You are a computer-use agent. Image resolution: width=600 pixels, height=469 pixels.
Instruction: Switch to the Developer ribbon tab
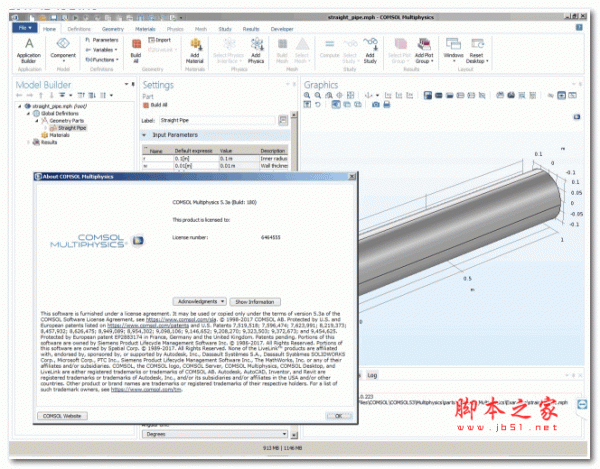pyautogui.click(x=282, y=29)
